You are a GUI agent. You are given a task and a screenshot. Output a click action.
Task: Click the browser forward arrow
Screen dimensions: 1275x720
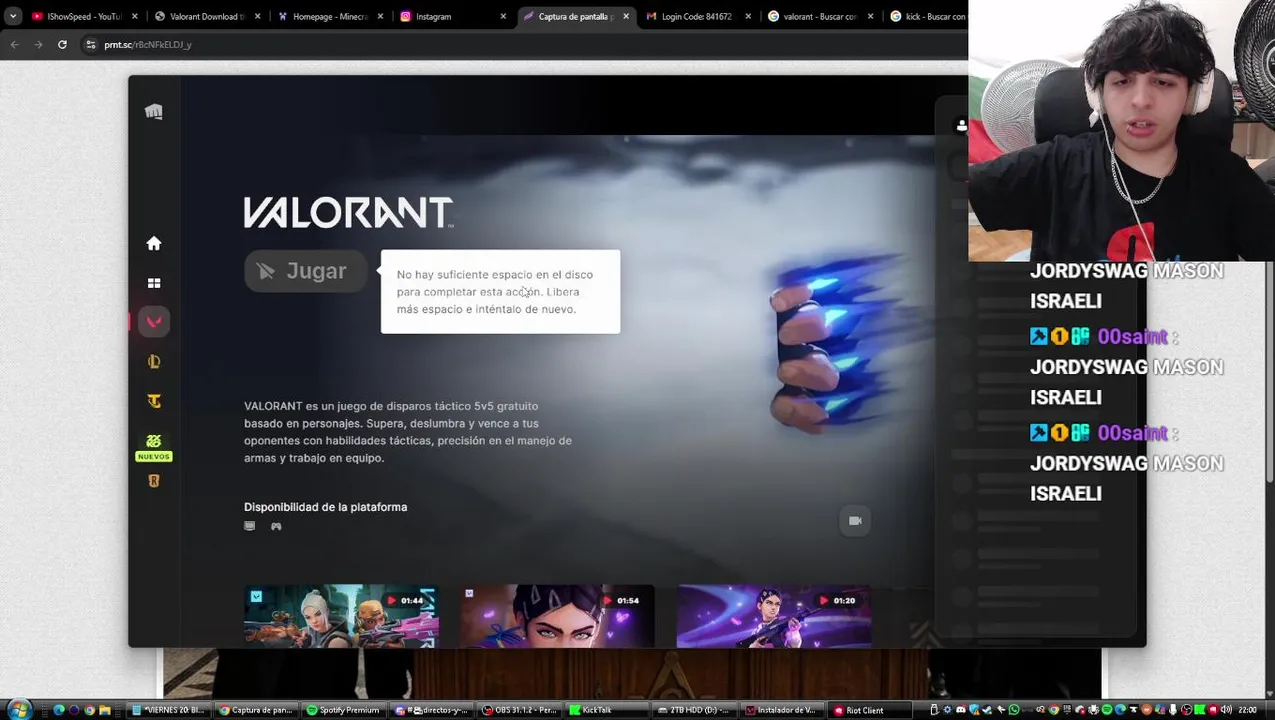coord(38,44)
